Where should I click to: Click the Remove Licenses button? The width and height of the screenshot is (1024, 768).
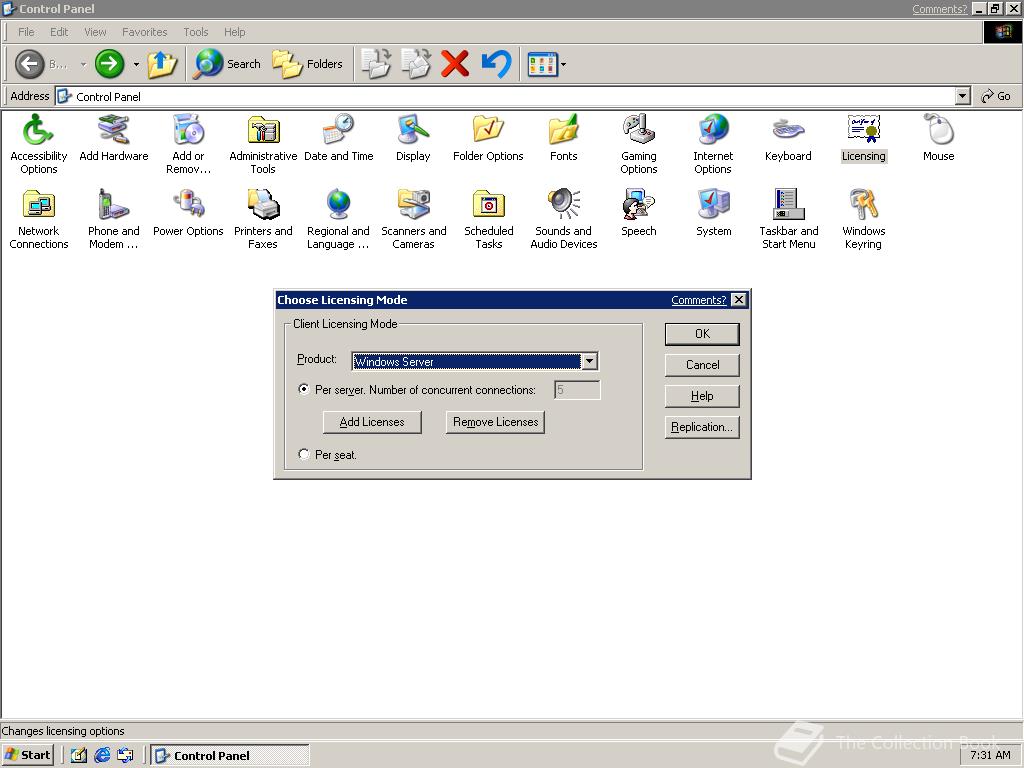(x=496, y=422)
